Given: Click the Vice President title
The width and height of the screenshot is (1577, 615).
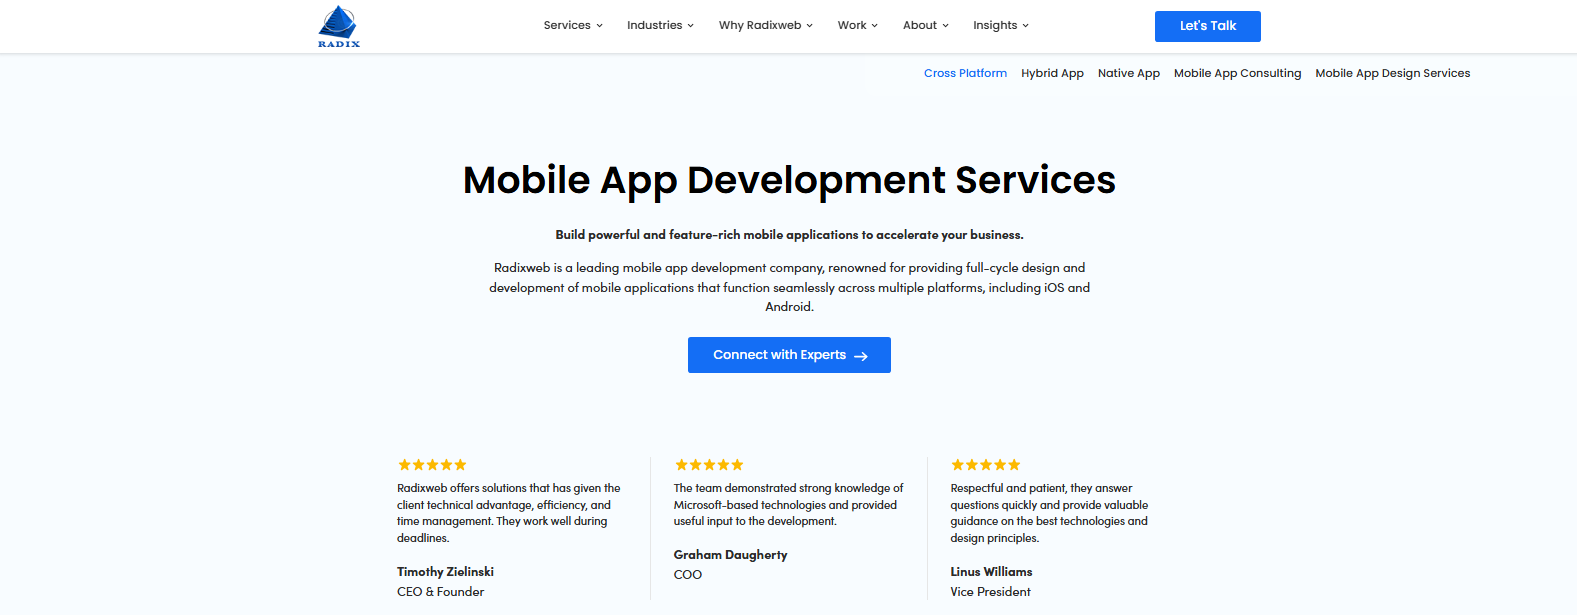Looking at the screenshot, I should [990, 592].
